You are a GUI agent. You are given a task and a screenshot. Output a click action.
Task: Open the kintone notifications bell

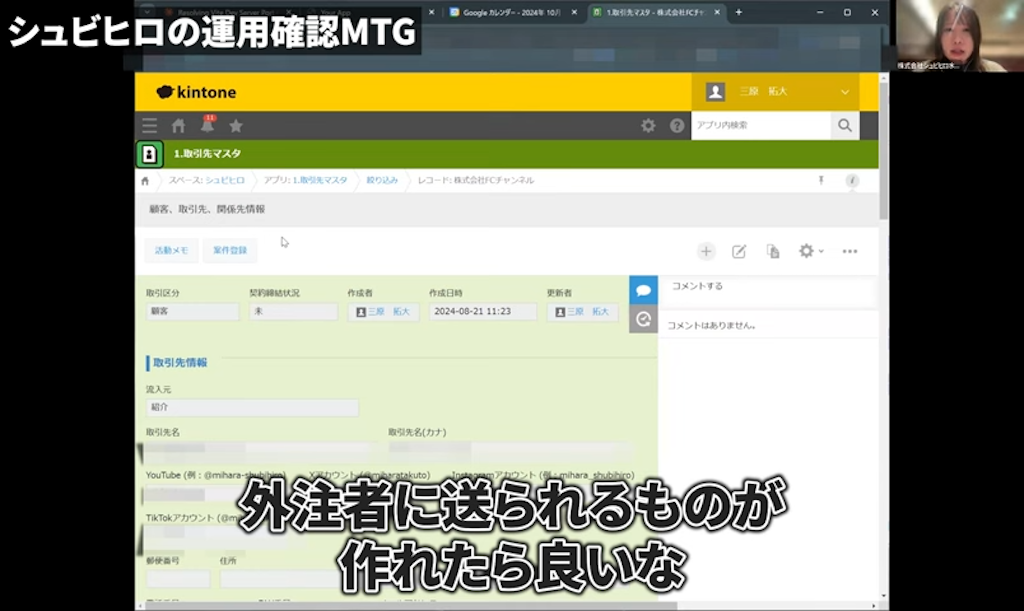(208, 126)
